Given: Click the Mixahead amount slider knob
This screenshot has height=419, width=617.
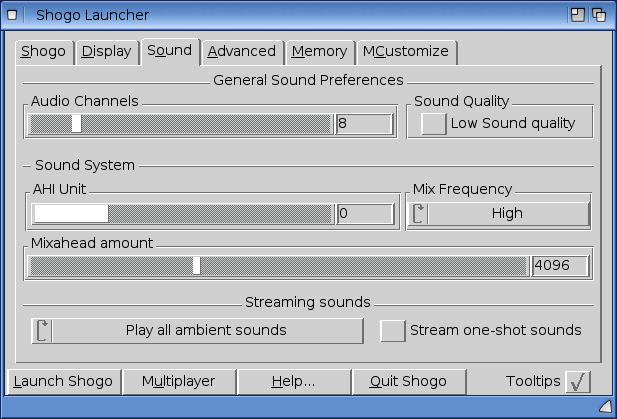Looking at the screenshot, I should (196, 266).
